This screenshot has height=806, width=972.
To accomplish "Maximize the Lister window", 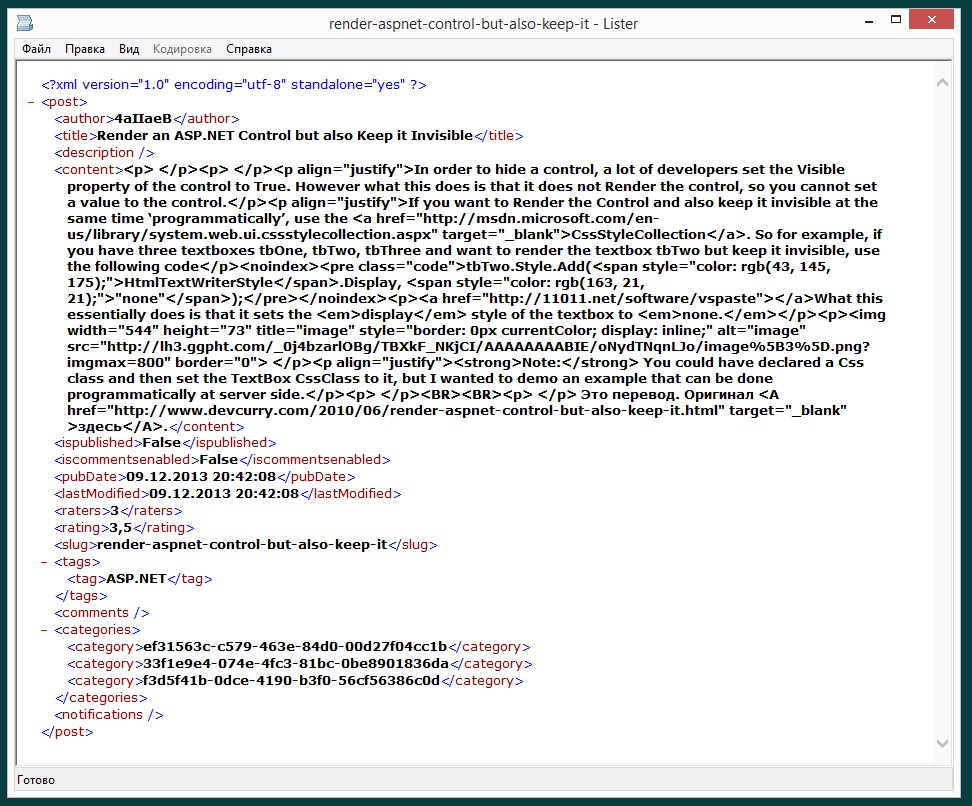I will 896,20.
